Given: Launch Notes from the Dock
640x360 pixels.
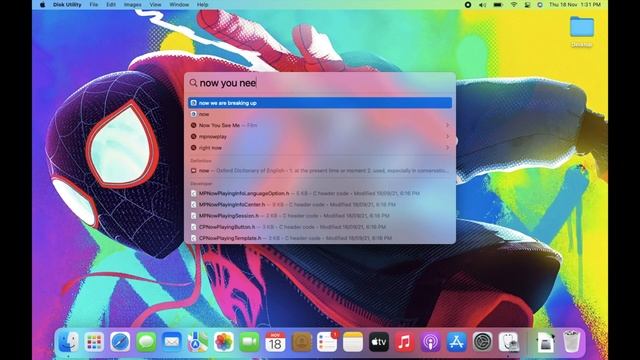Looking at the screenshot, I should coord(353,342).
